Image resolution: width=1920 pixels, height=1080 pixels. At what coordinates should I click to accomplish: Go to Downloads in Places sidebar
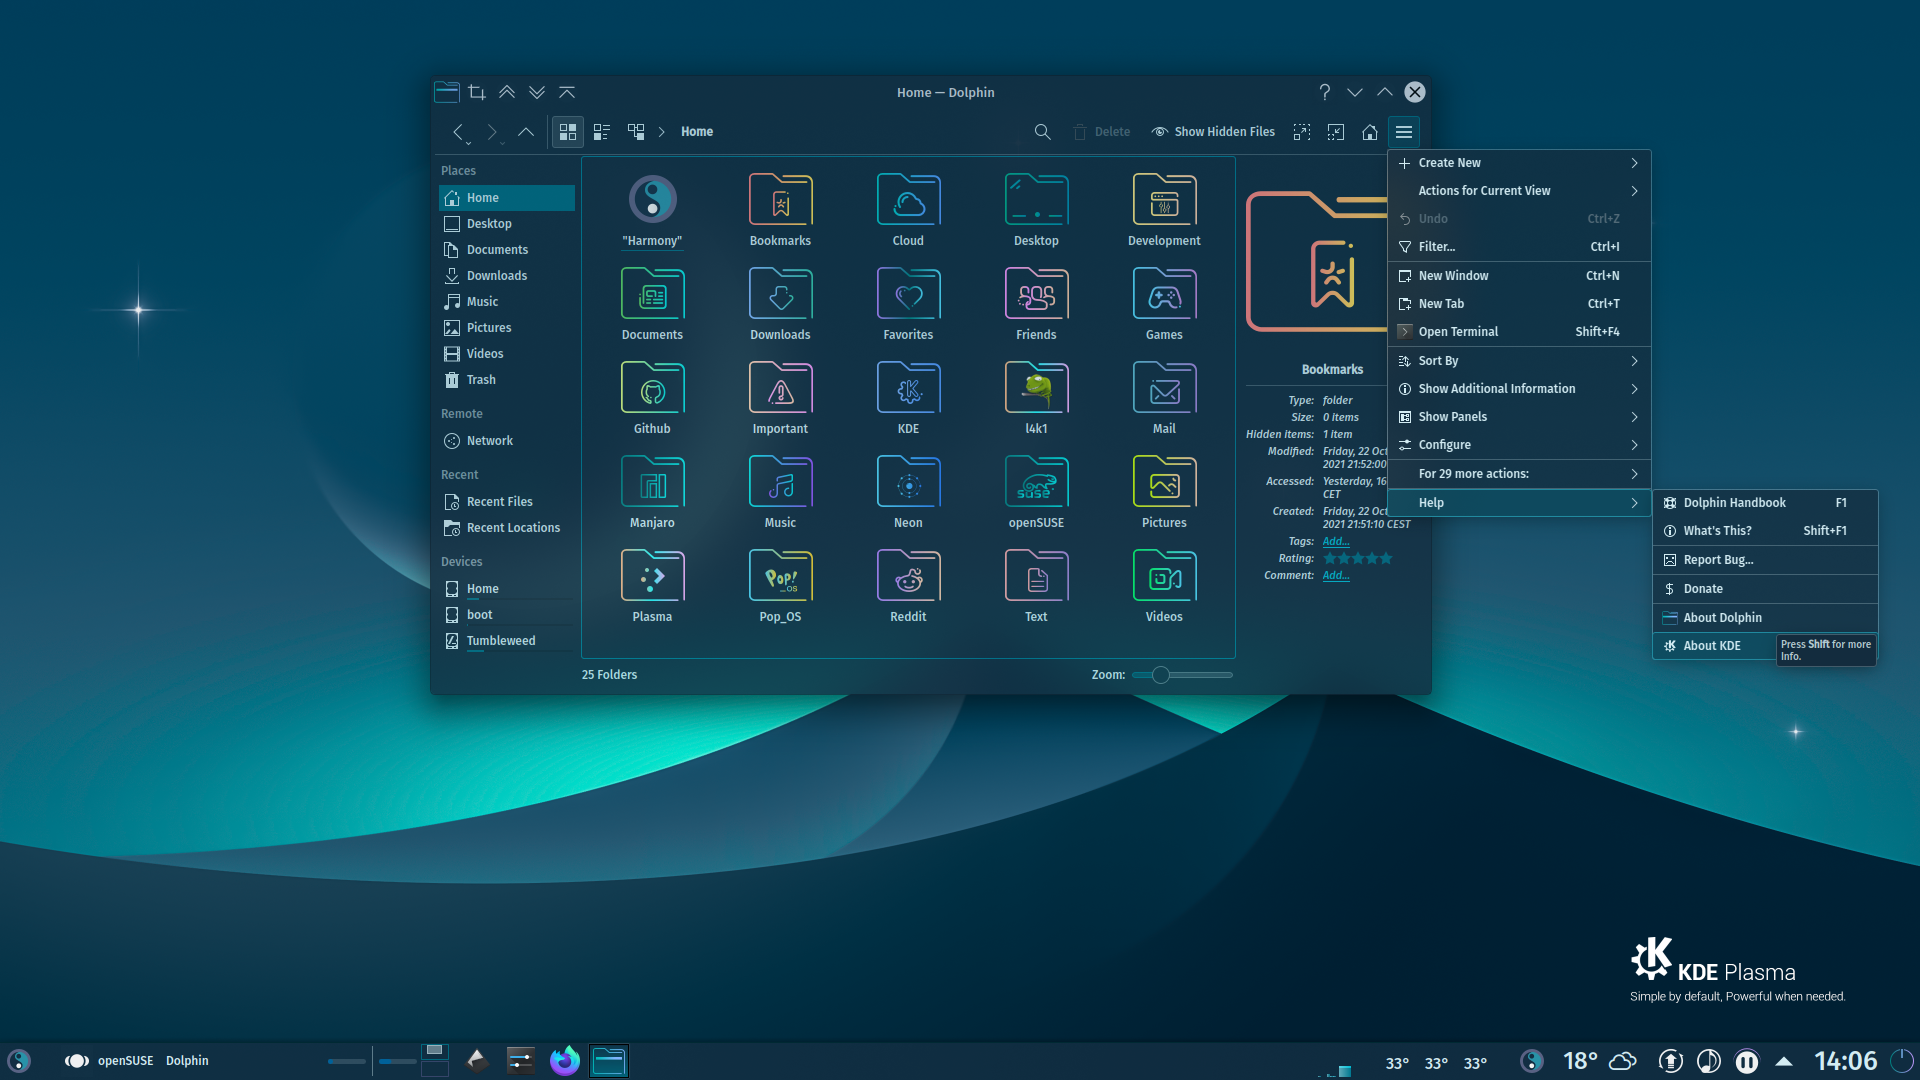pyautogui.click(x=507, y=276)
